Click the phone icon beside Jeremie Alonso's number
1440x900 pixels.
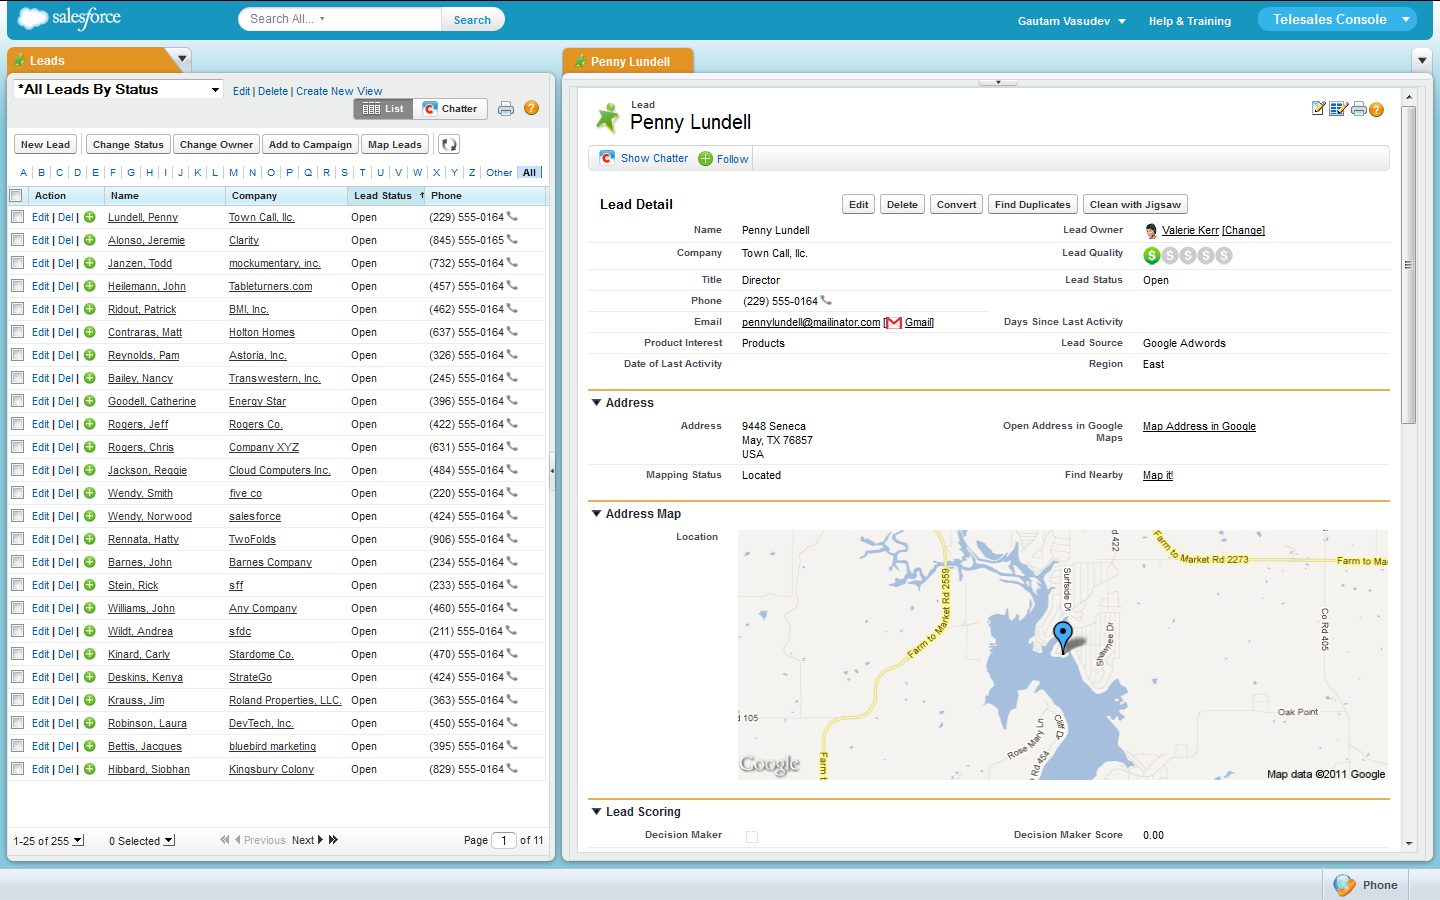[512, 240]
